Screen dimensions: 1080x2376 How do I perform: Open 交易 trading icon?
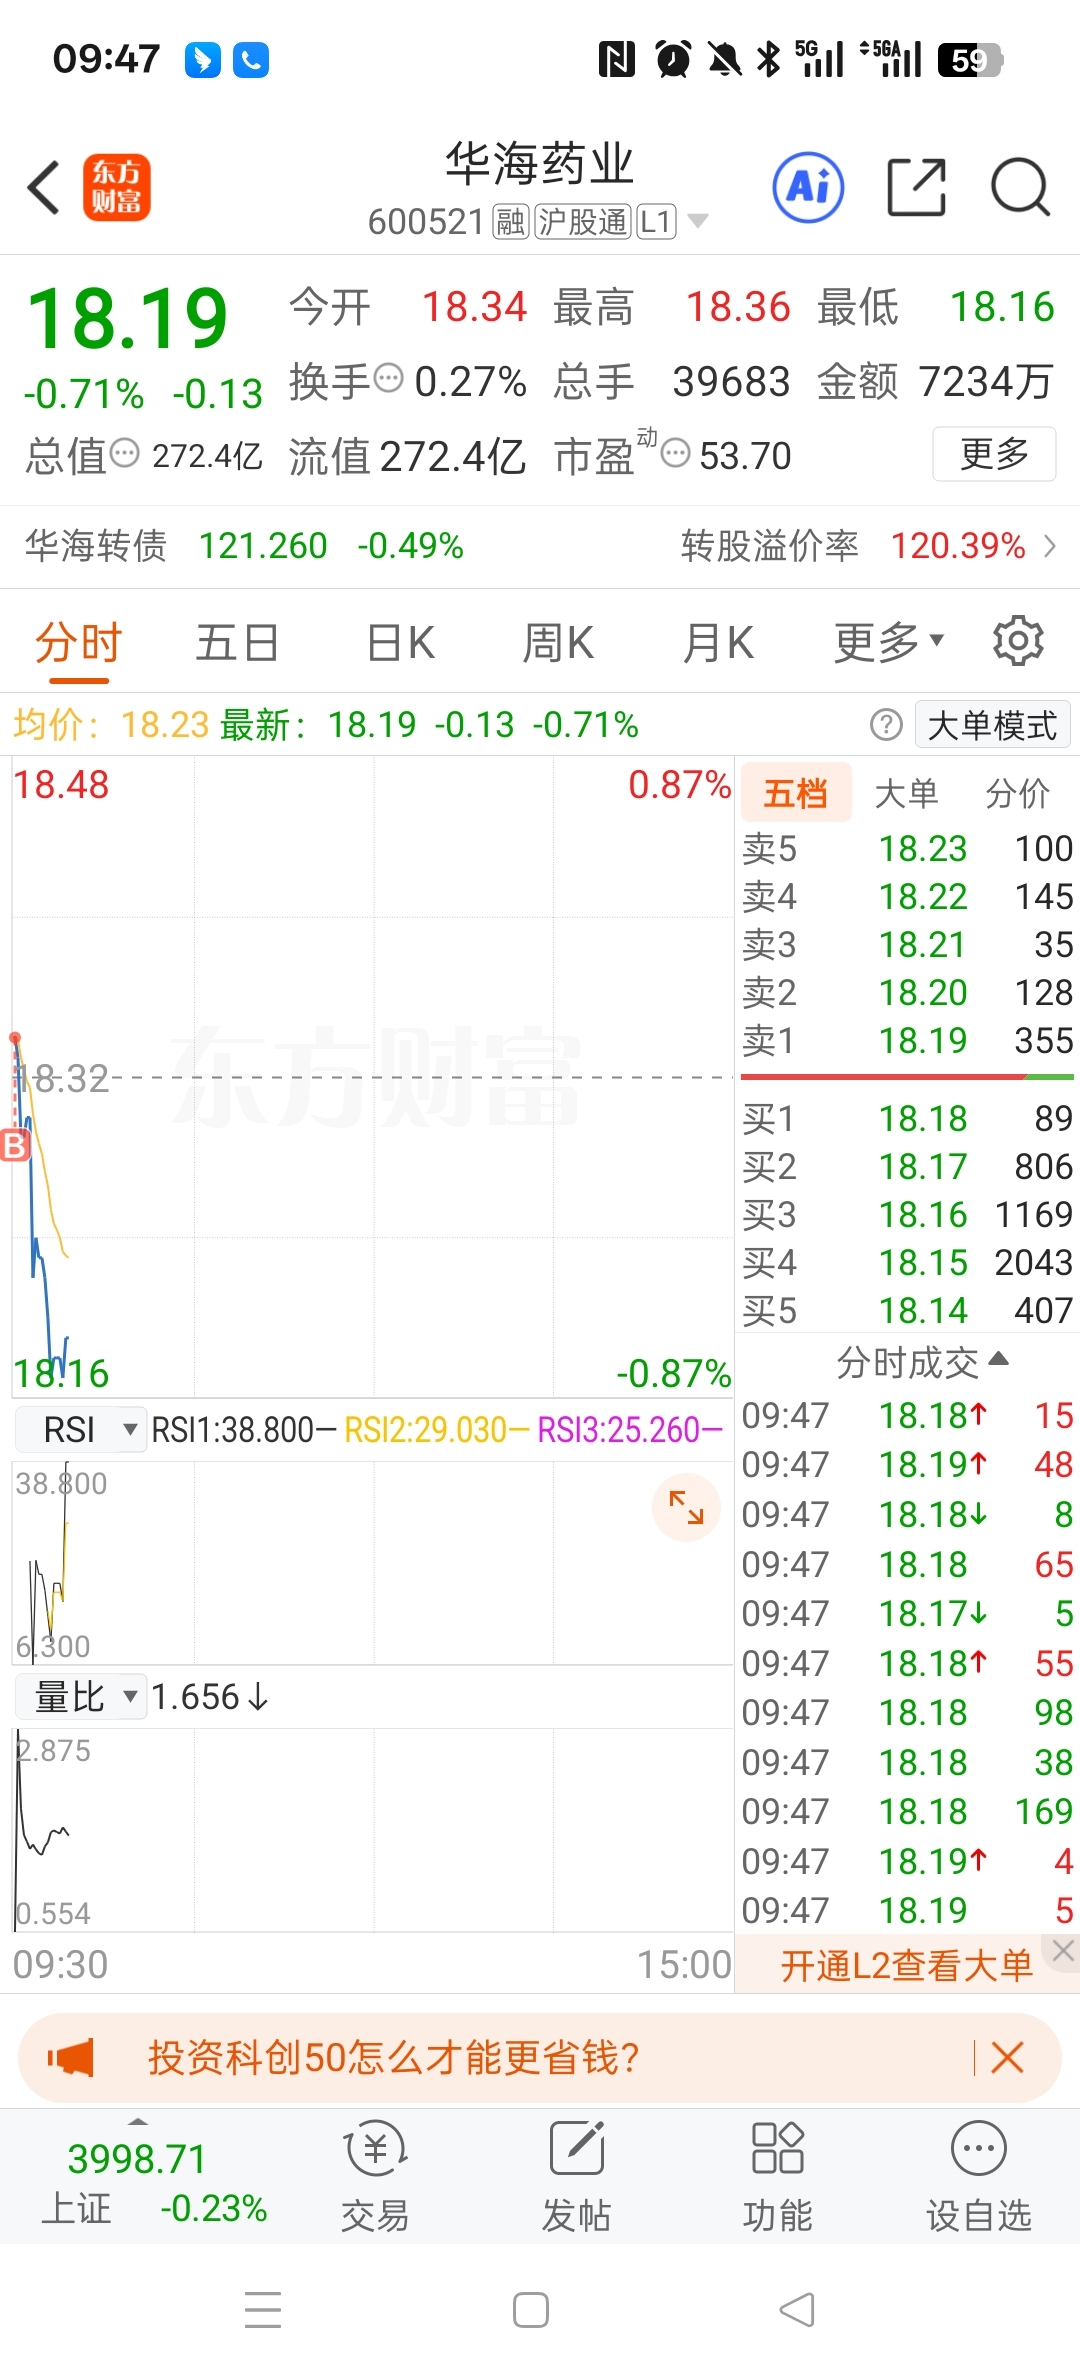click(375, 2176)
